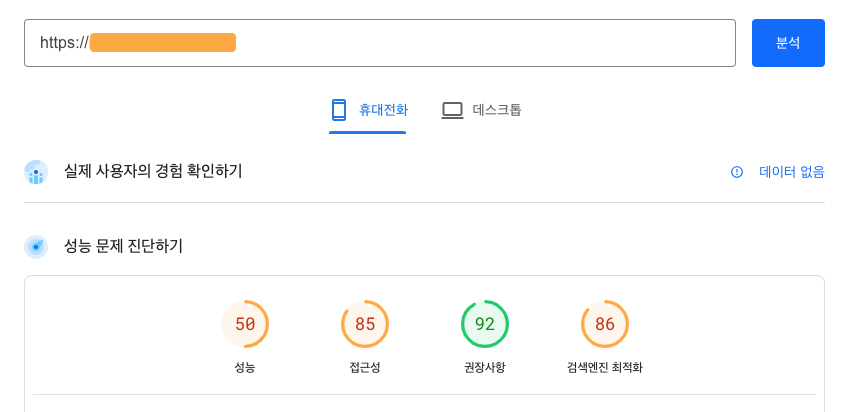Switch to the 데스크톱 desktop tab
The height and width of the screenshot is (412, 847).
(x=481, y=111)
